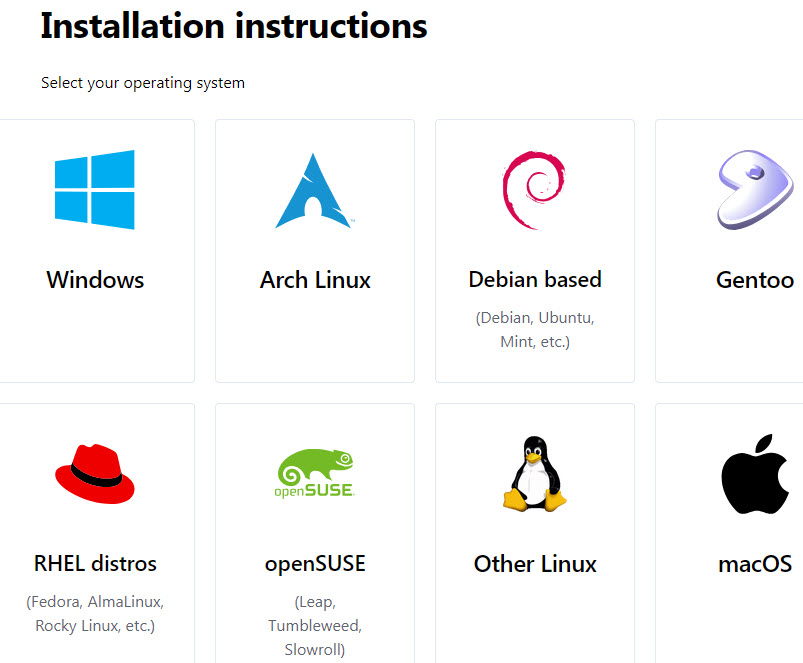This screenshot has height=663, width=803.
Task: Click the Tux penguin icon
Action: point(535,474)
